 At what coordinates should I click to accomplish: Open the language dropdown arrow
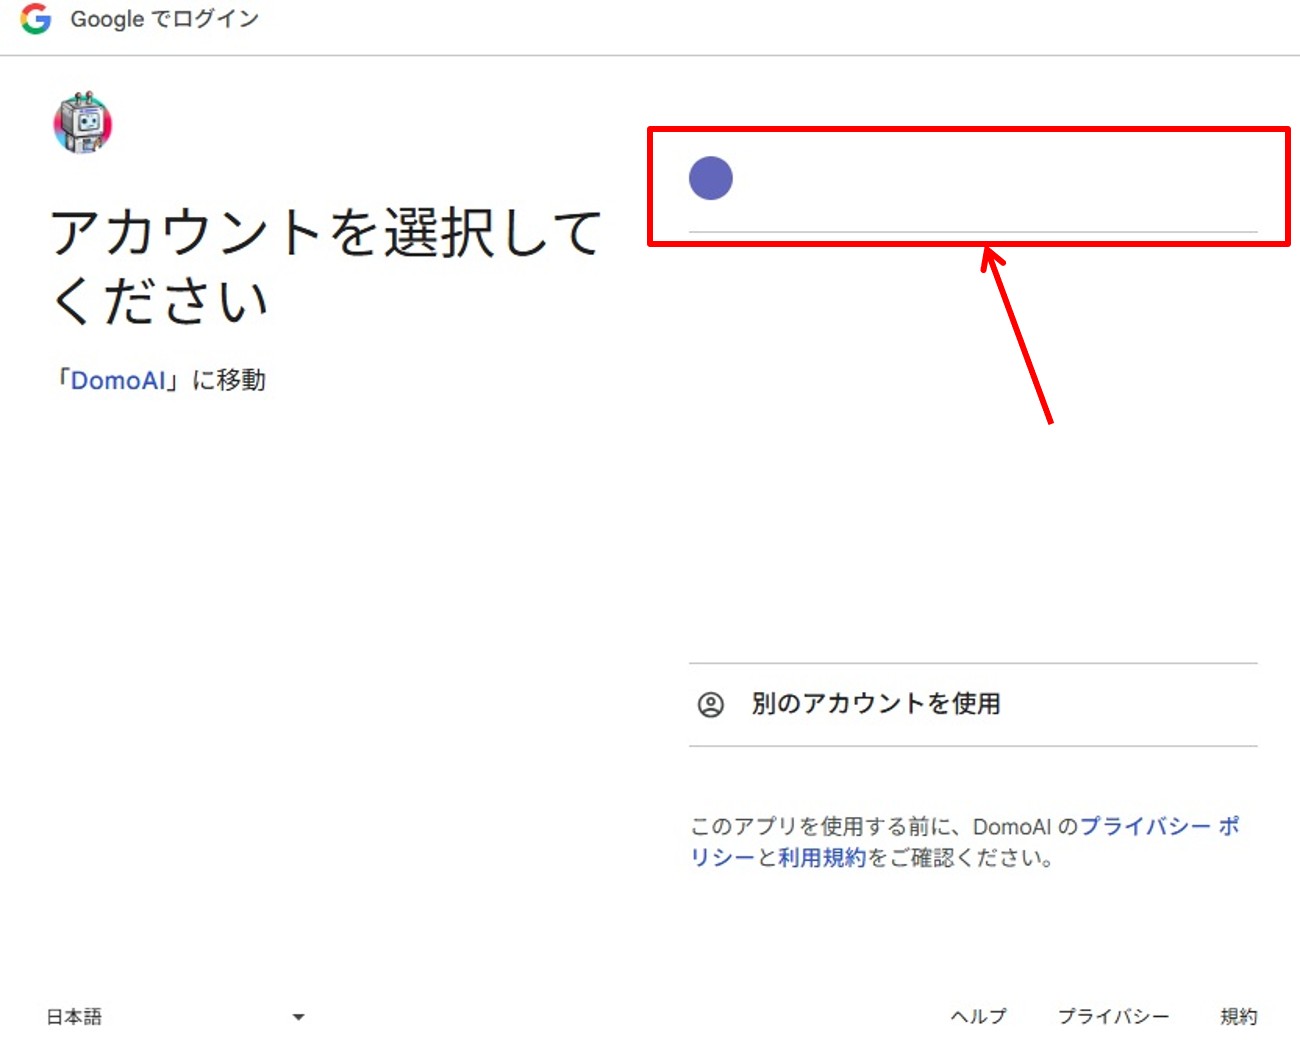coord(298,1017)
